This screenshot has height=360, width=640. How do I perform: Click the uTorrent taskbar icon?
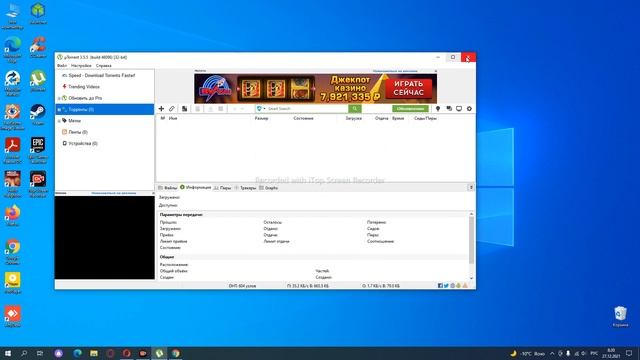click(159, 353)
